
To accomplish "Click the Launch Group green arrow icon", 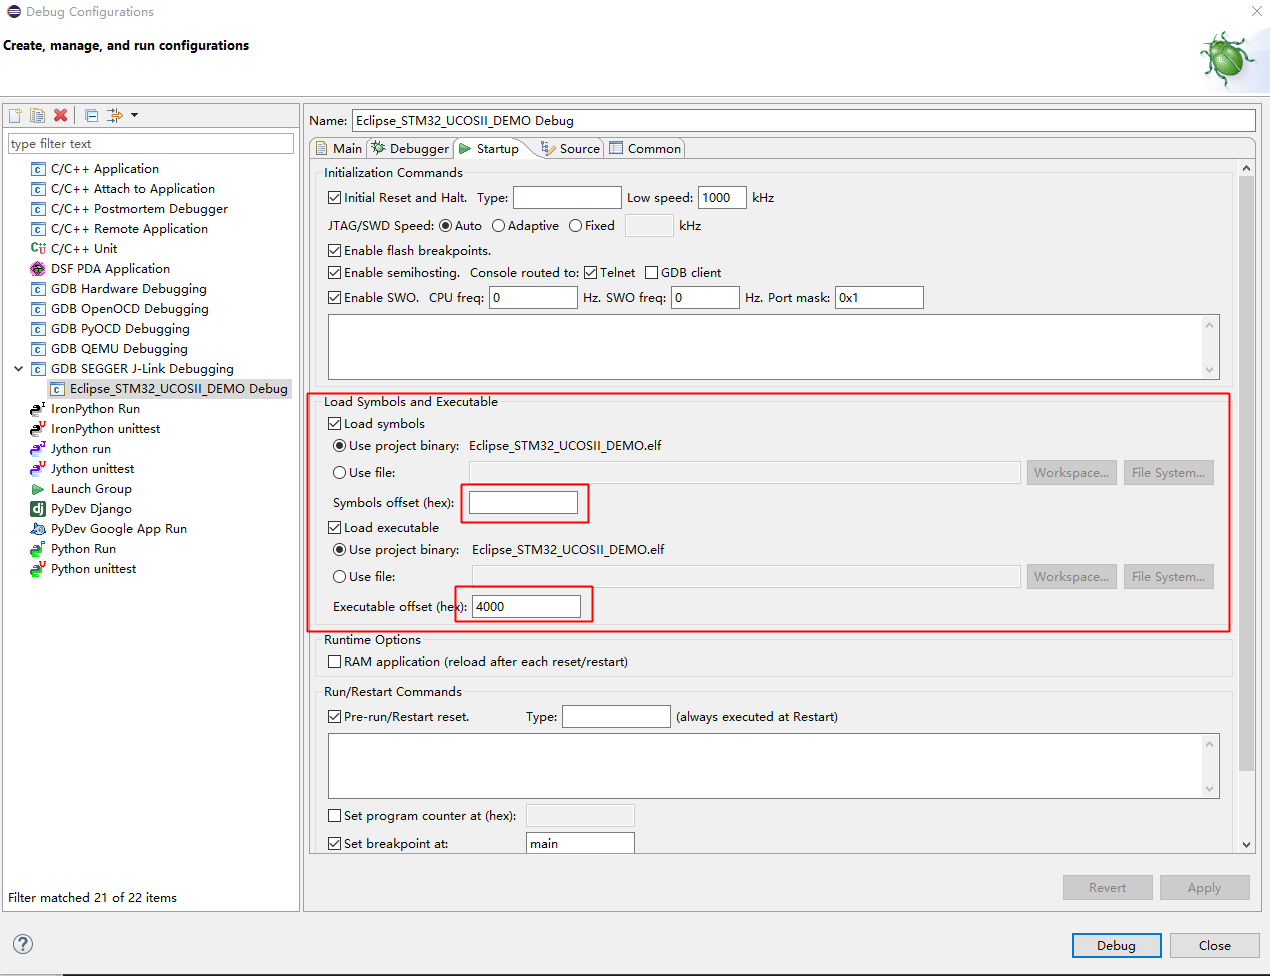I will [38, 489].
